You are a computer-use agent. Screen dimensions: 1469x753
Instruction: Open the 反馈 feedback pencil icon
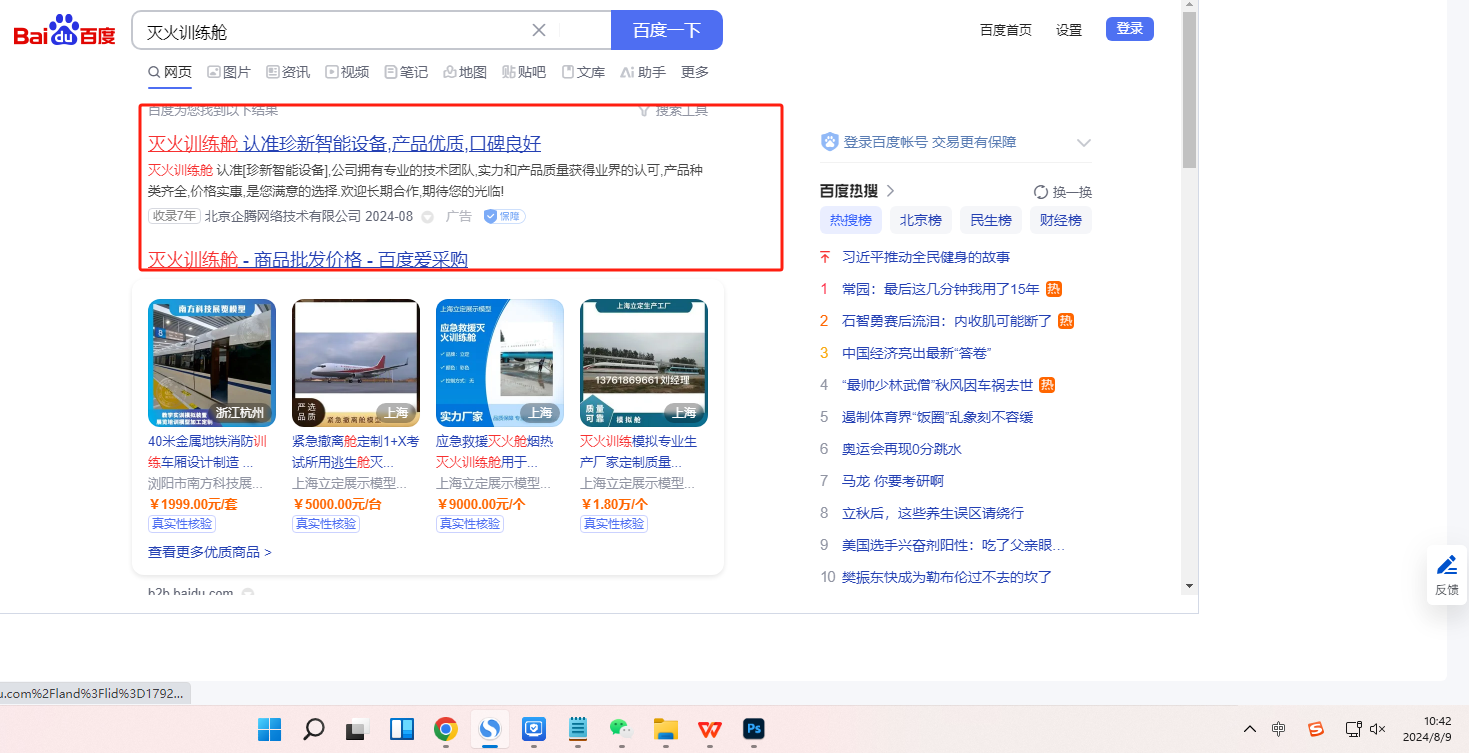click(1446, 565)
